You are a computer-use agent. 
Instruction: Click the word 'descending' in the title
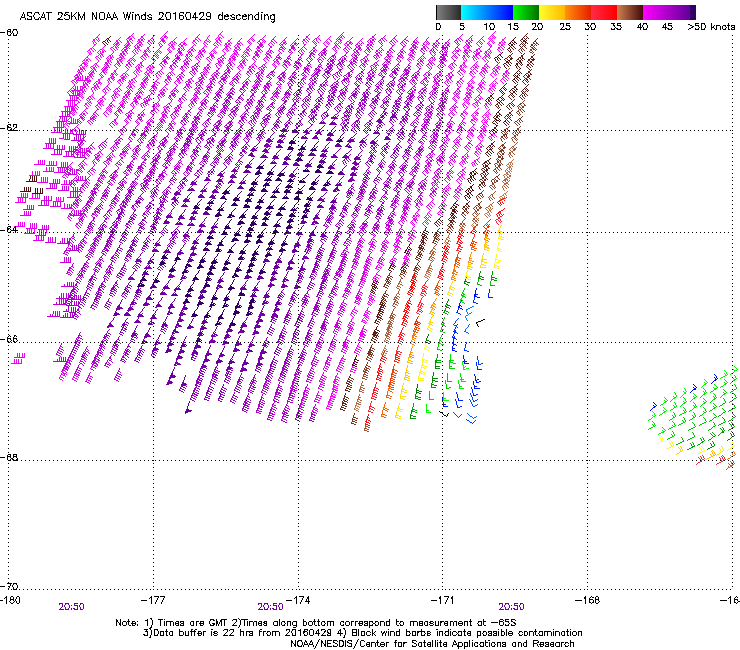tap(246, 17)
